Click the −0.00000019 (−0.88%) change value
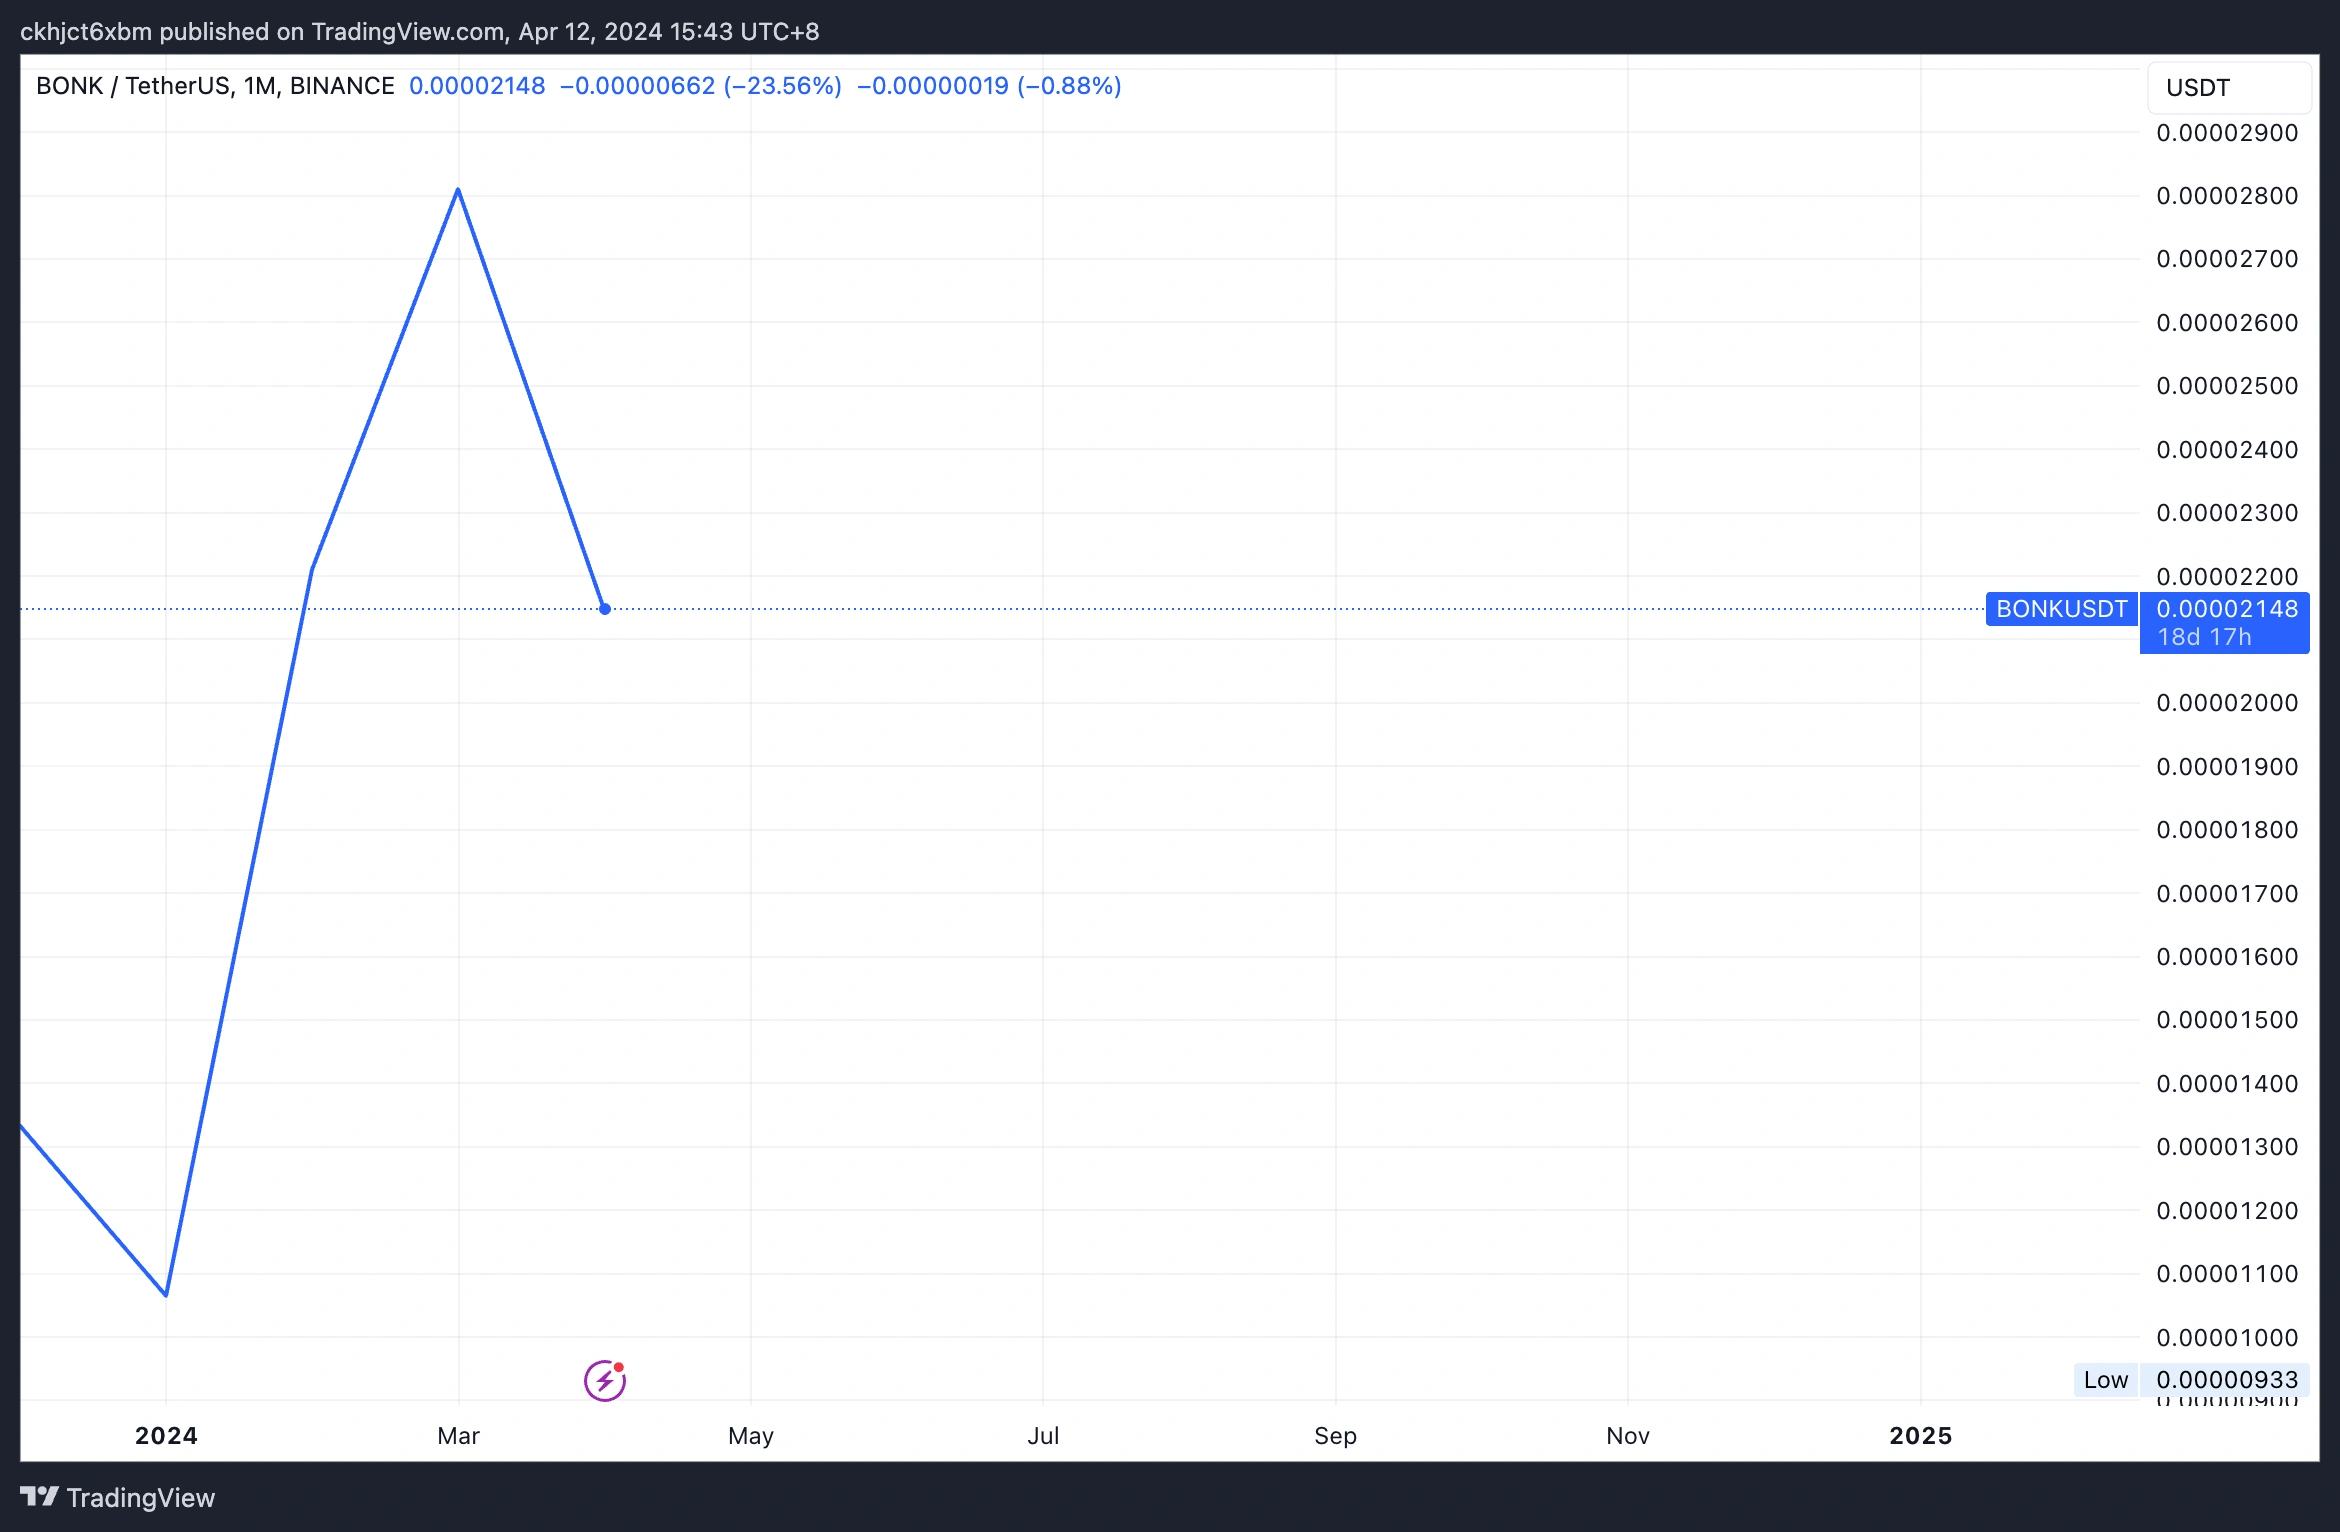This screenshot has height=1532, width=2340. click(x=989, y=86)
